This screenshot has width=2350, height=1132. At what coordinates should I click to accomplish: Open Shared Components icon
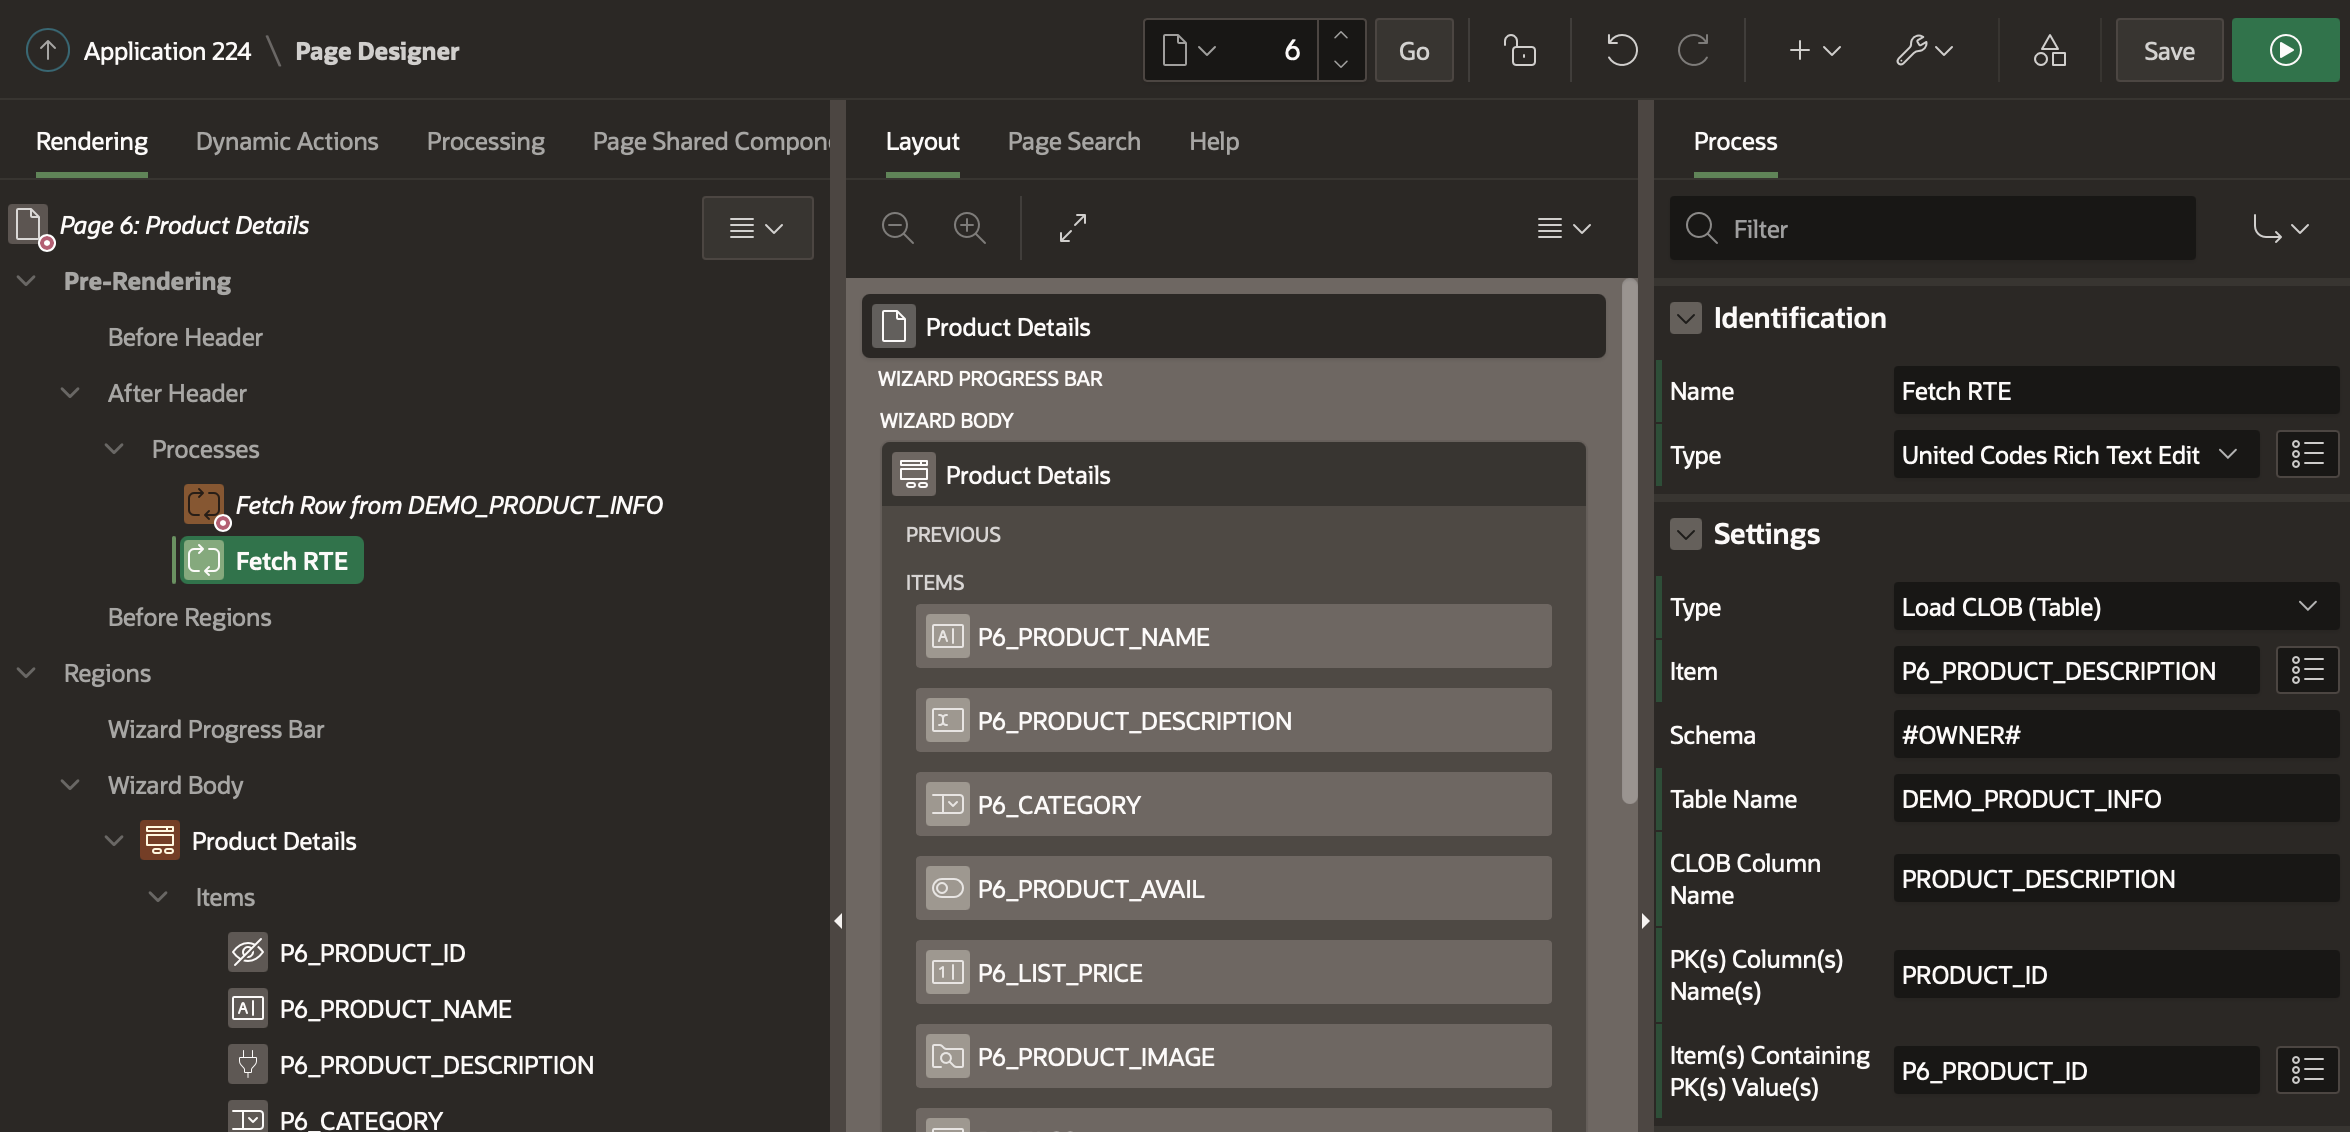2049,50
